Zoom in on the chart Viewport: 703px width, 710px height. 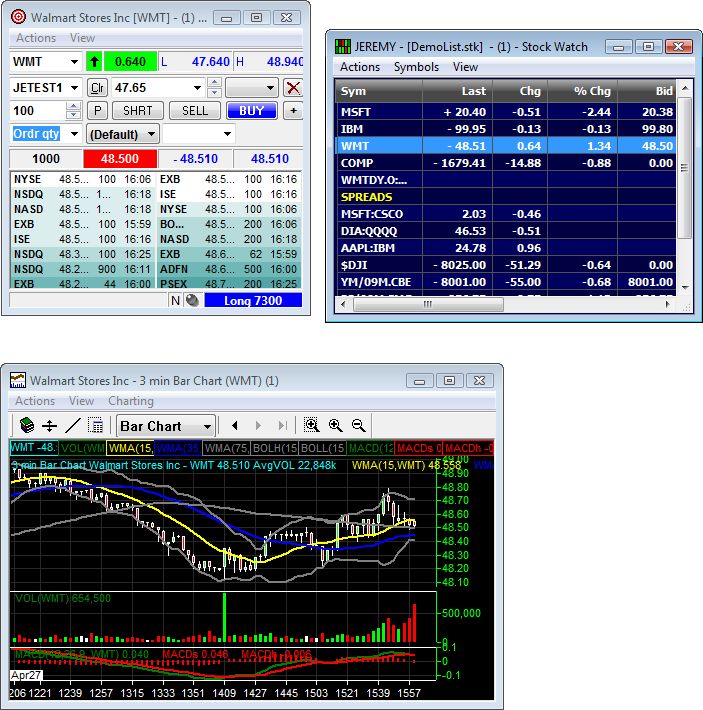[335, 425]
